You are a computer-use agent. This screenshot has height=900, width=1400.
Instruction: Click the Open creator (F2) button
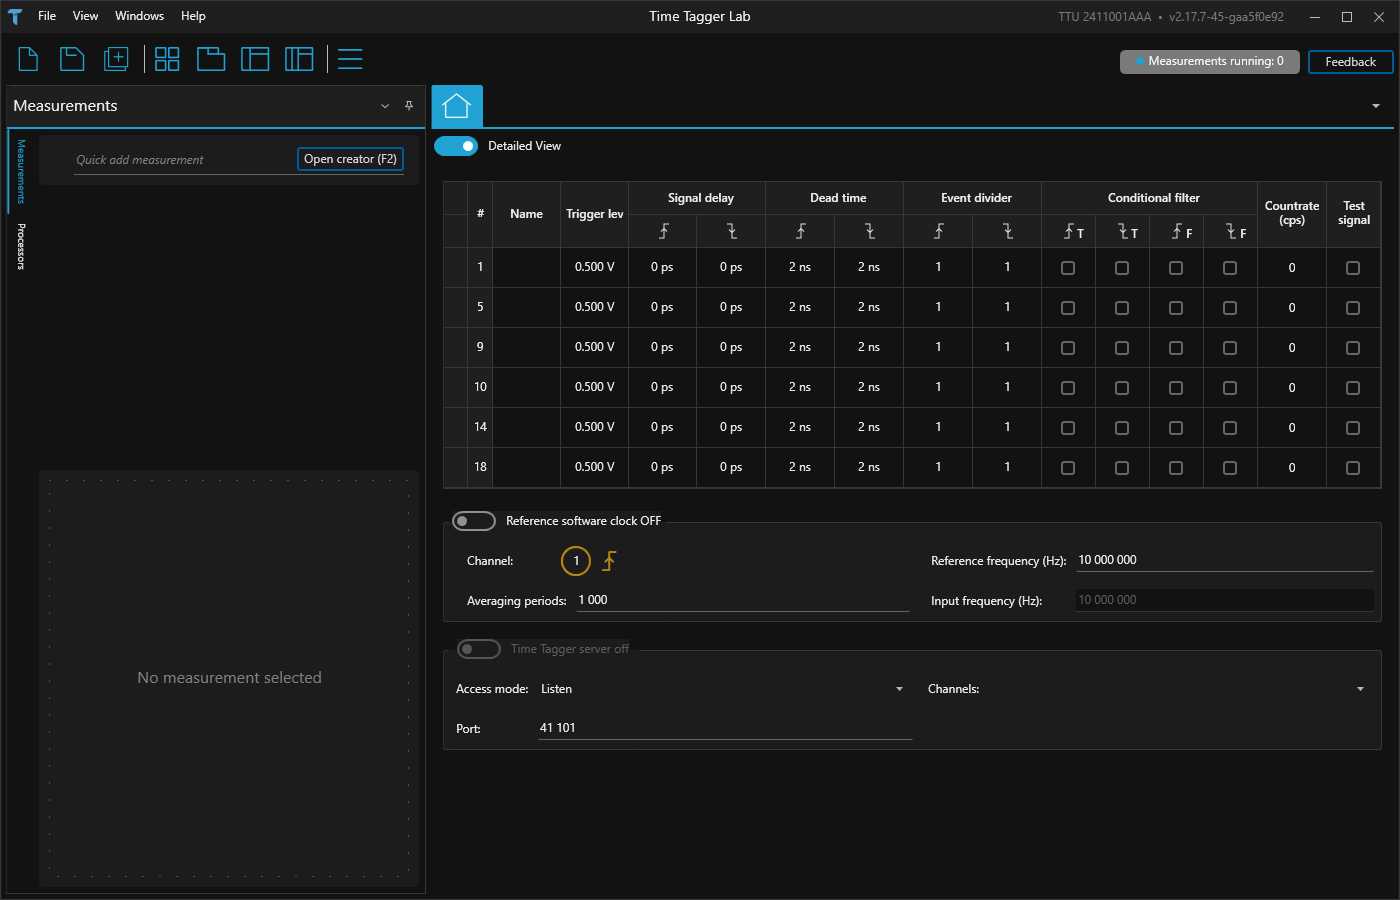click(350, 159)
